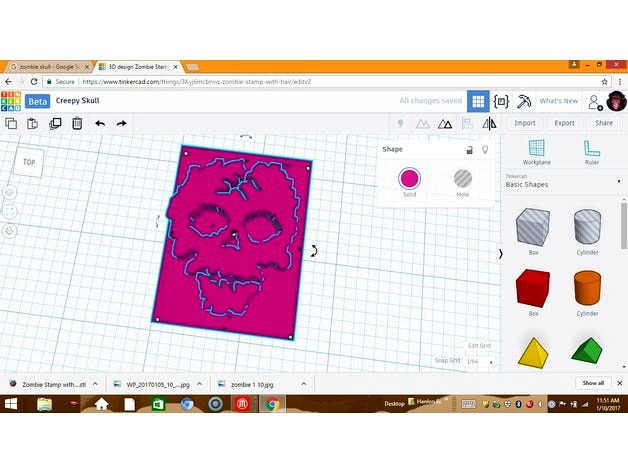Viewport: 628px width, 472px height.
Task: Open Chrome from the taskbar
Action: [x=272, y=404]
